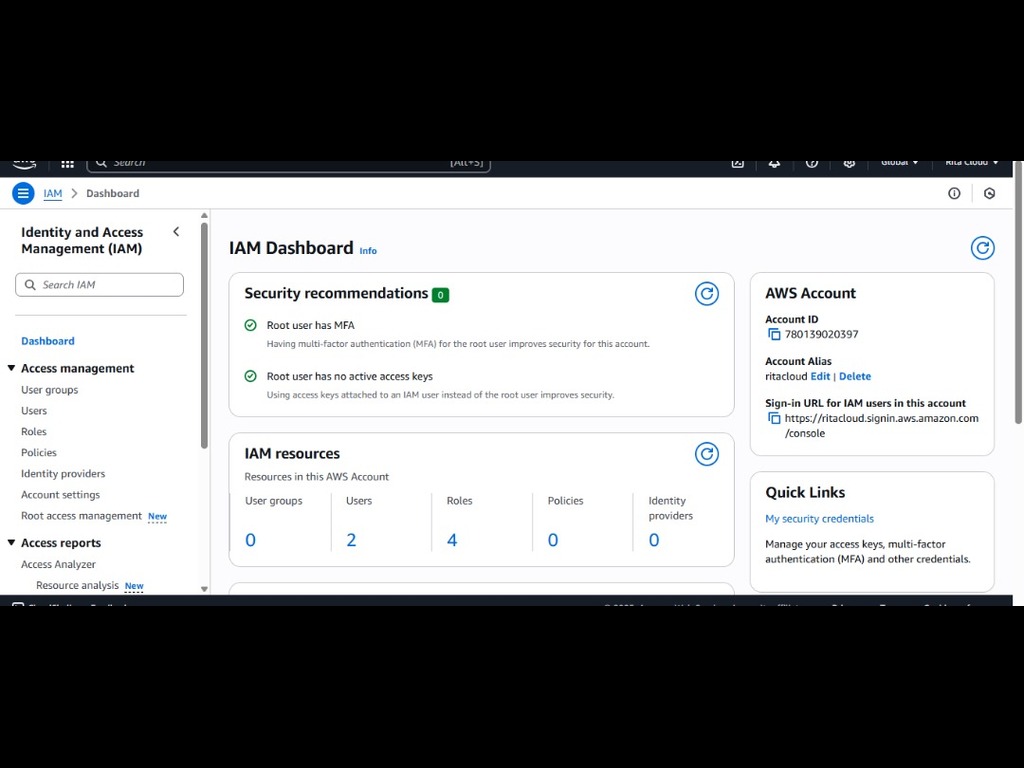
Task: Focus the Search IAM field
Action: [99, 285]
